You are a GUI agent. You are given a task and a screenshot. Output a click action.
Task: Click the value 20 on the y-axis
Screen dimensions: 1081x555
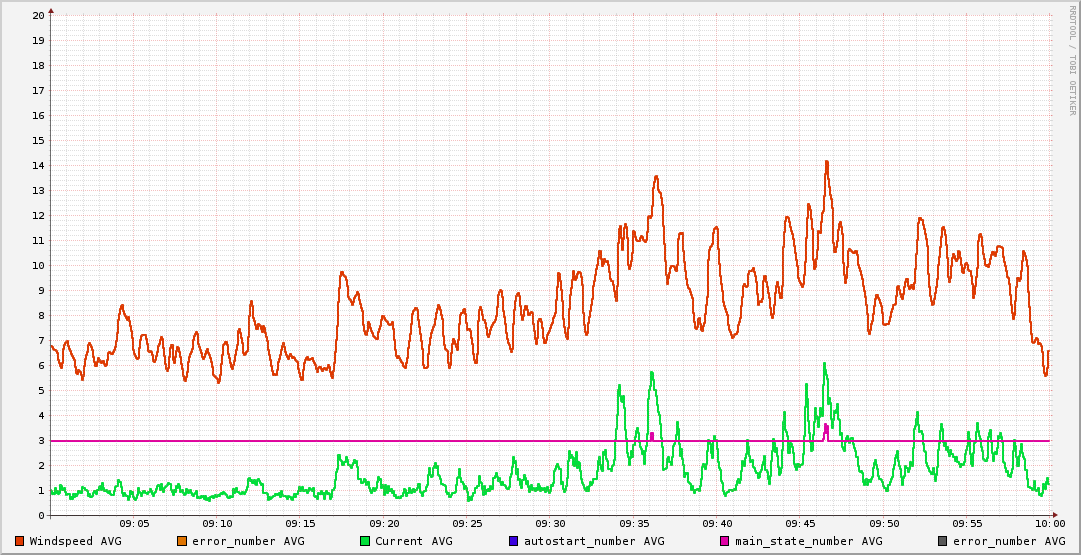(38, 16)
